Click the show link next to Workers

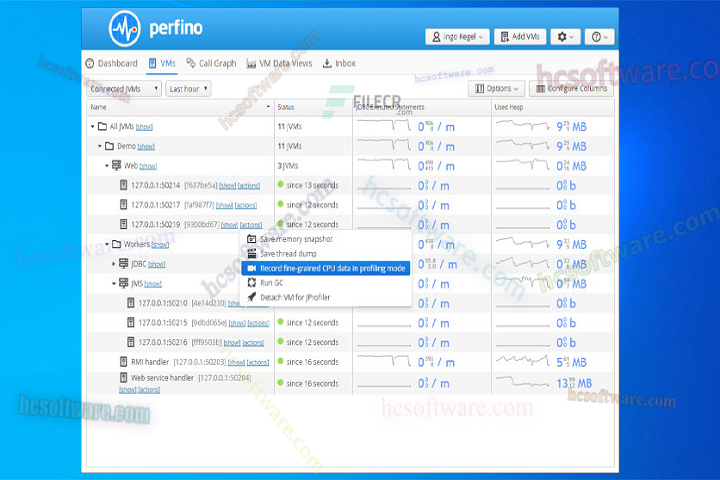pos(160,245)
